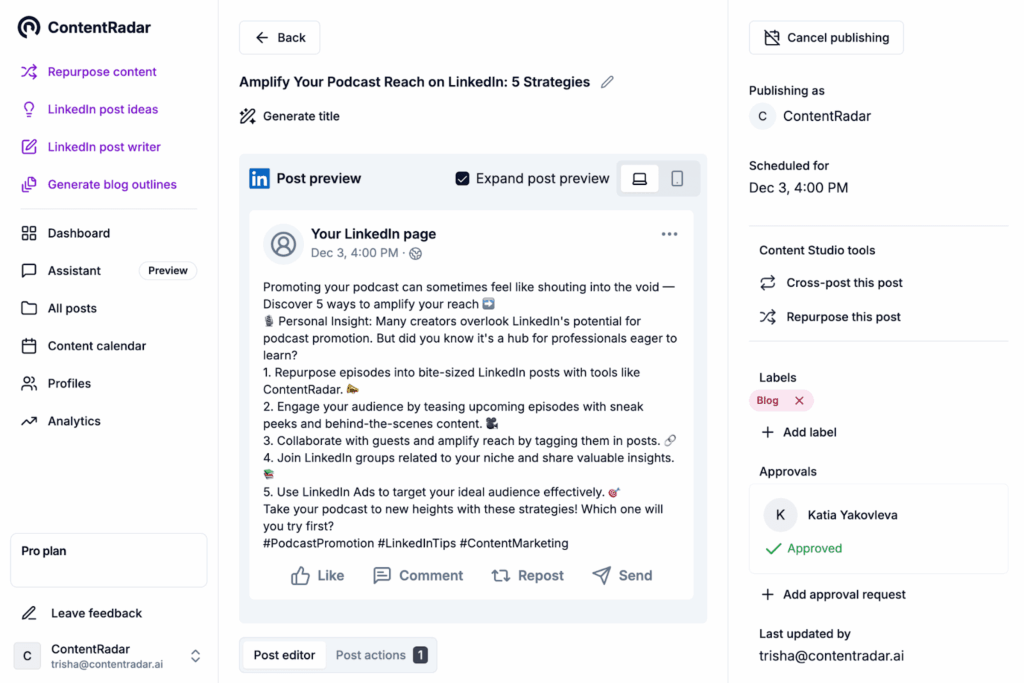The height and width of the screenshot is (683, 1024).
Task: Switch to desktop preview mode
Action: click(x=640, y=178)
